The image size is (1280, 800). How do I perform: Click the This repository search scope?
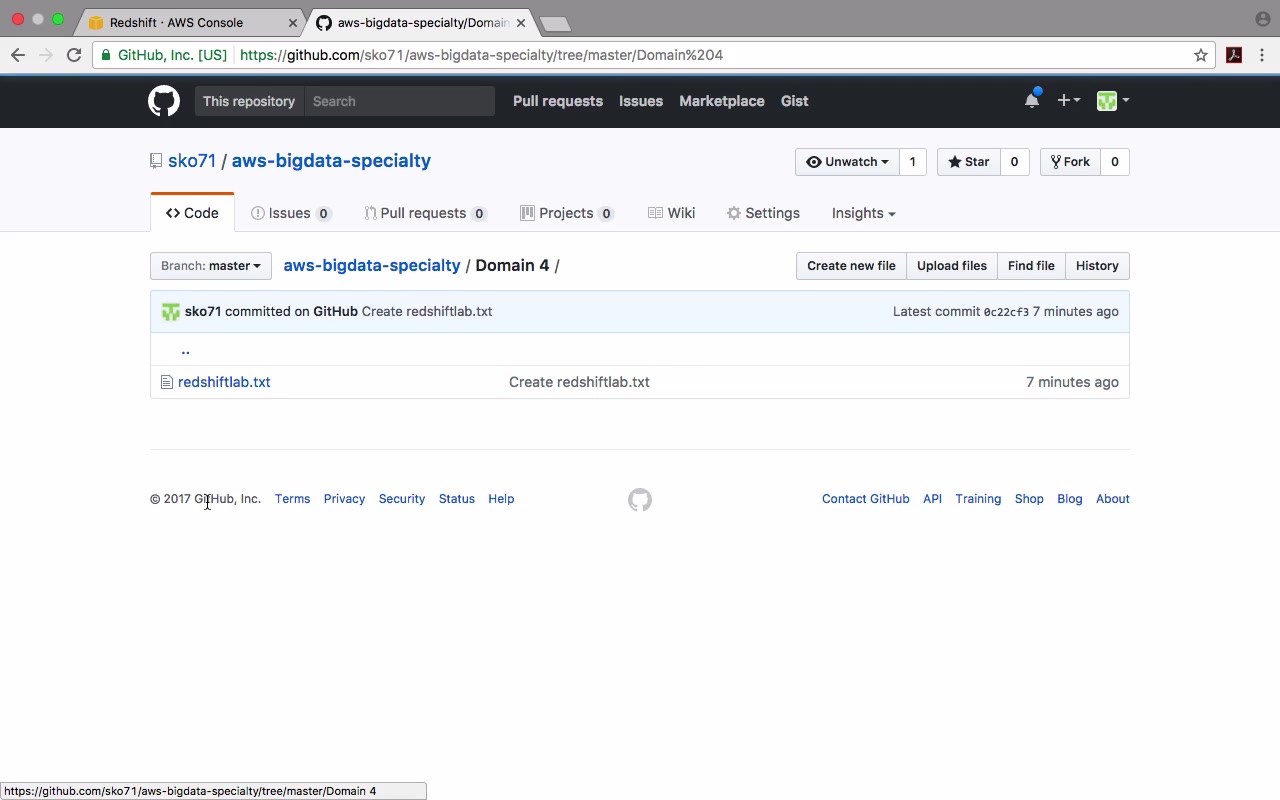[249, 101]
